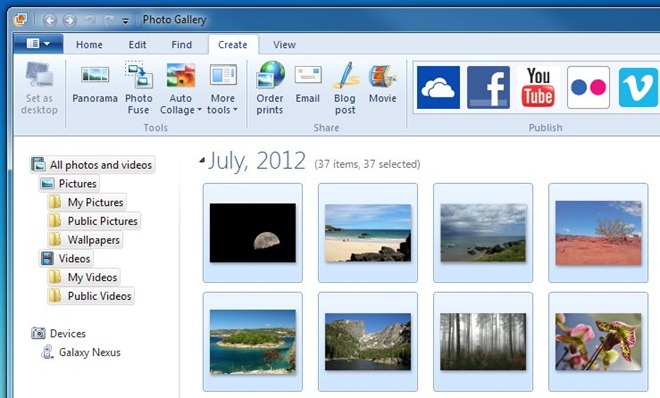Select the Photo Fuse tool
Image resolution: width=660 pixels, height=398 pixels.
pyautogui.click(x=138, y=88)
